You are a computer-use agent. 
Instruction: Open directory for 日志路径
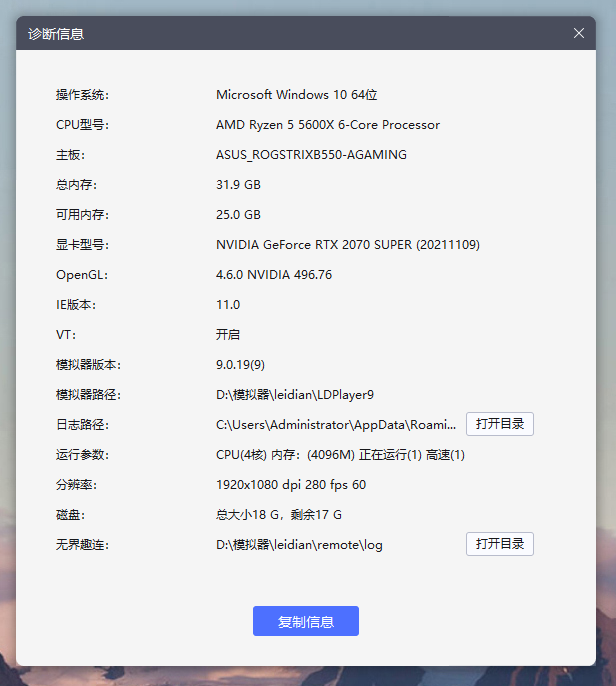pyautogui.click(x=499, y=424)
